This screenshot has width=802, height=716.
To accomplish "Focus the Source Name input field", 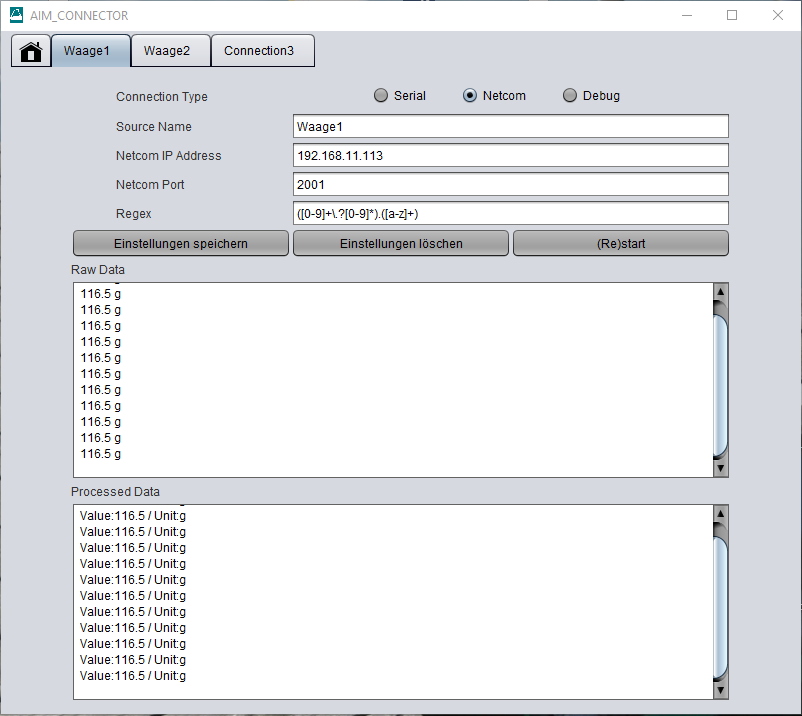I will (x=510, y=127).
